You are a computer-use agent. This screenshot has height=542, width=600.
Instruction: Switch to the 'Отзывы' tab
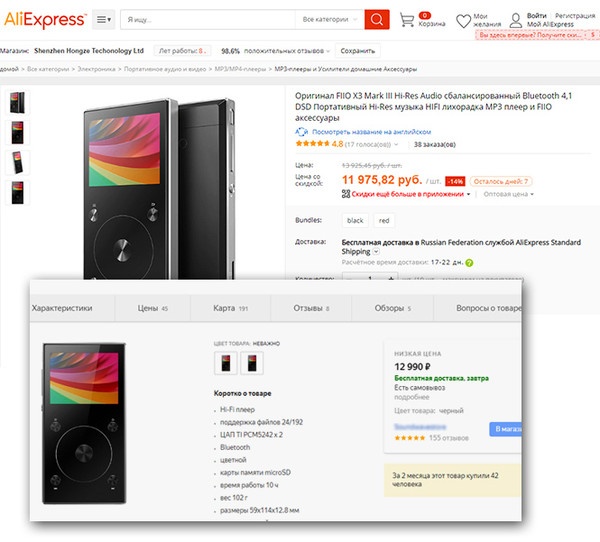(311, 308)
